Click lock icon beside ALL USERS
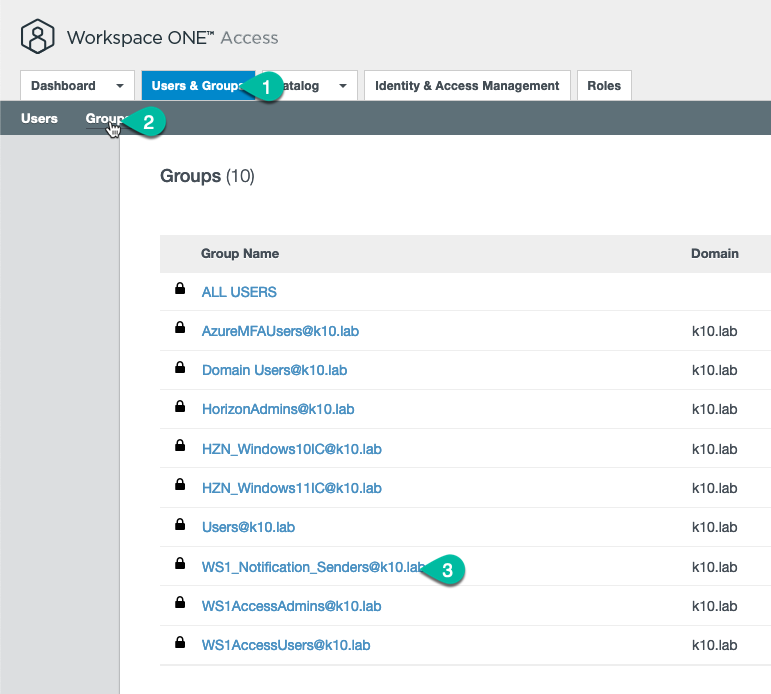The image size is (771, 694). click(x=180, y=288)
